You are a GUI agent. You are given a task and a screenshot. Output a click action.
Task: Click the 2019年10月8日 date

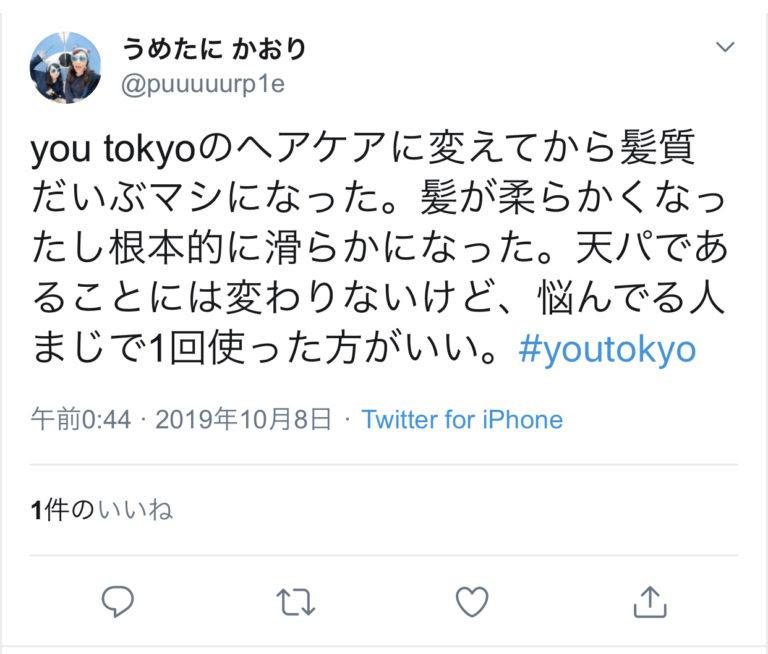point(243,420)
